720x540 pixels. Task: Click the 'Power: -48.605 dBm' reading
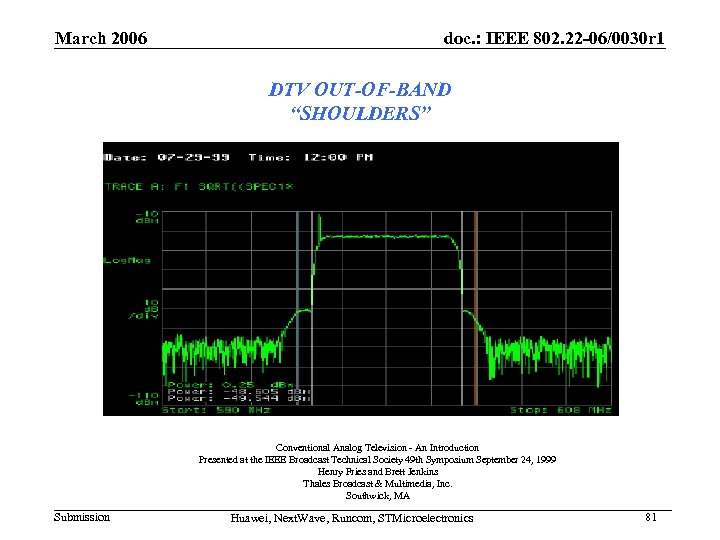click(x=239, y=392)
